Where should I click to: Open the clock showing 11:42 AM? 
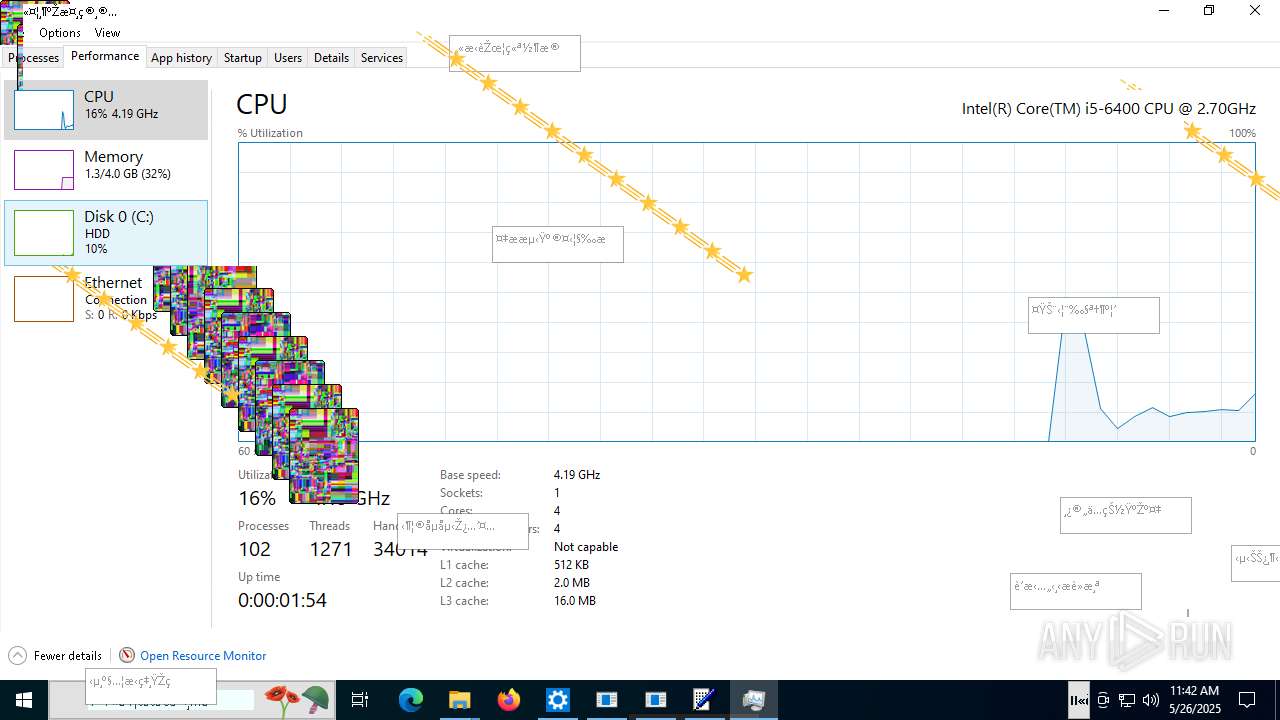tap(1194, 700)
